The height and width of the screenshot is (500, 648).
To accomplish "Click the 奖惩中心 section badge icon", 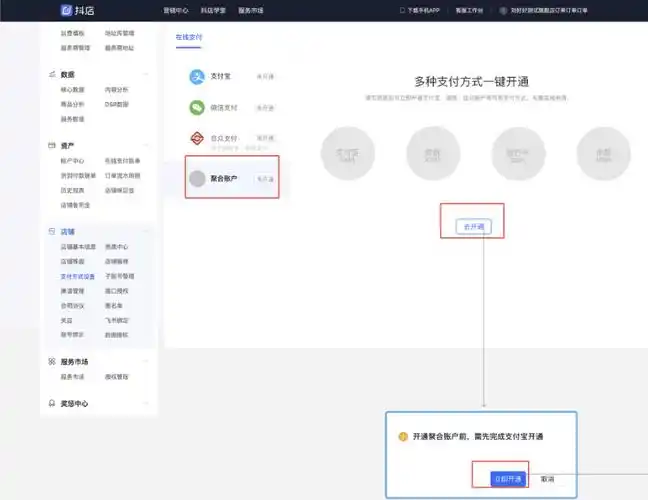I will [x=52, y=403].
